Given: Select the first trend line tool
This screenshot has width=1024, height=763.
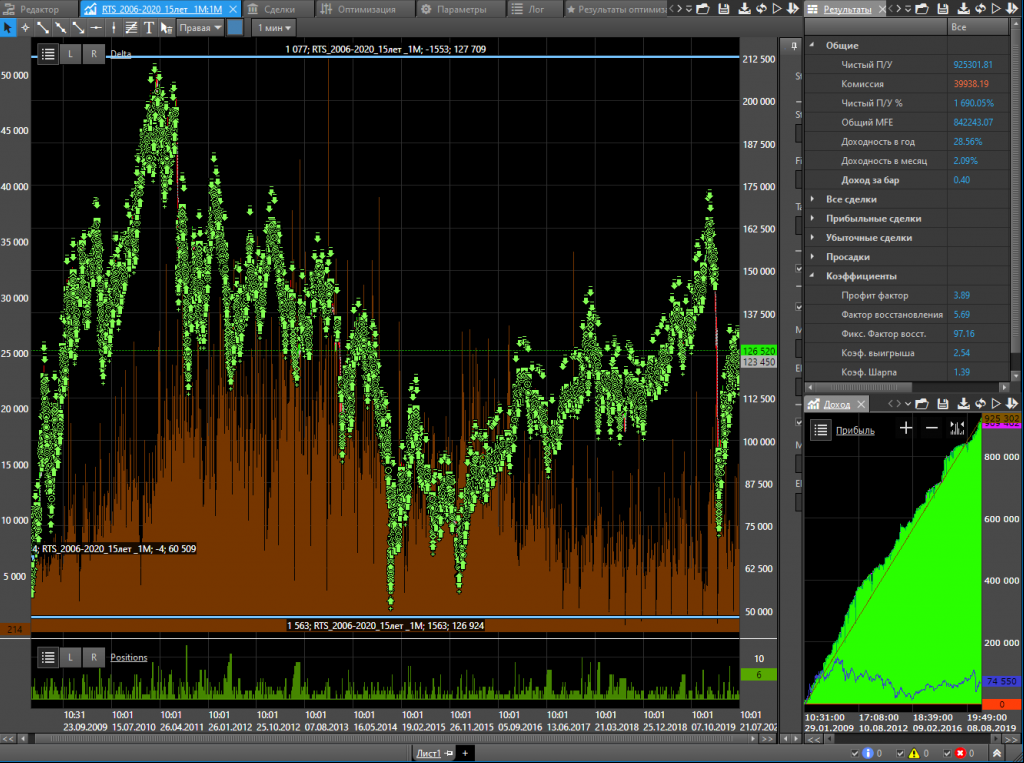Looking at the screenshot, I should tap(42, 27).
